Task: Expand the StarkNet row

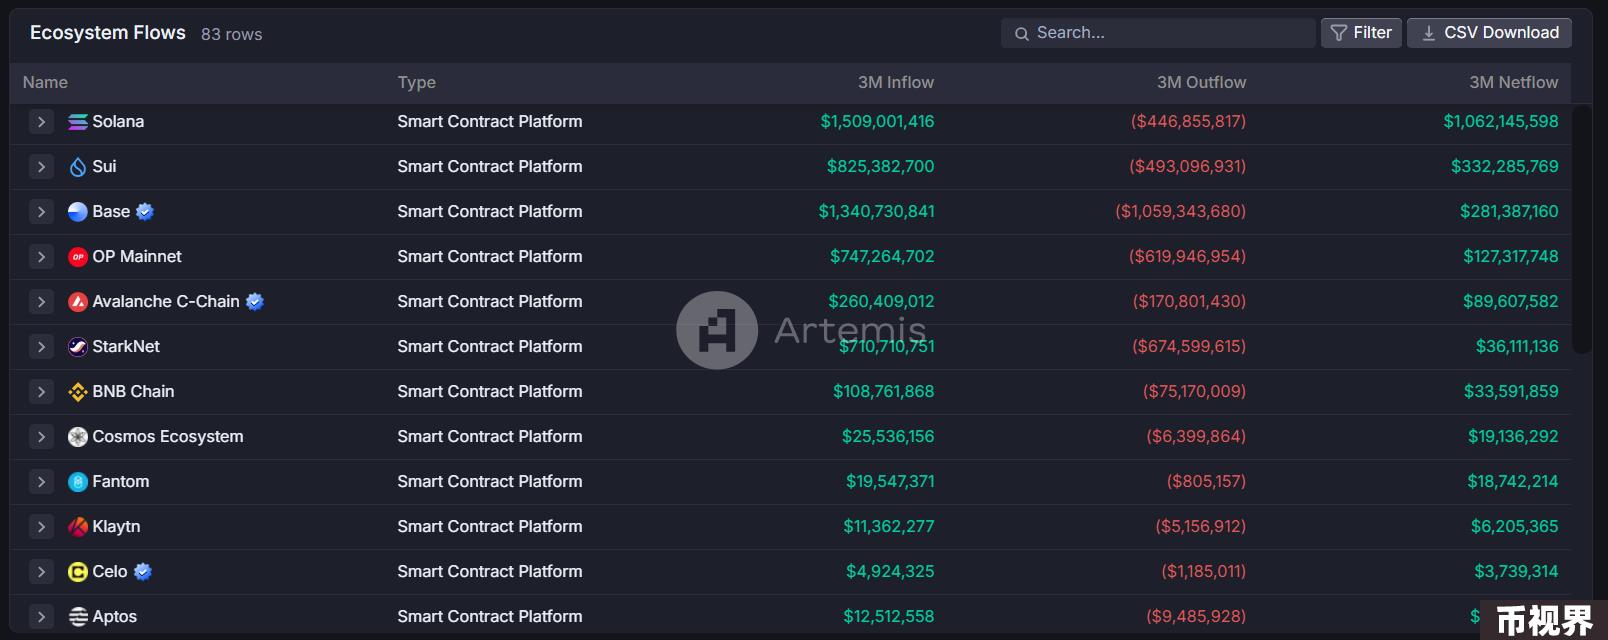Action: point(41,347)
